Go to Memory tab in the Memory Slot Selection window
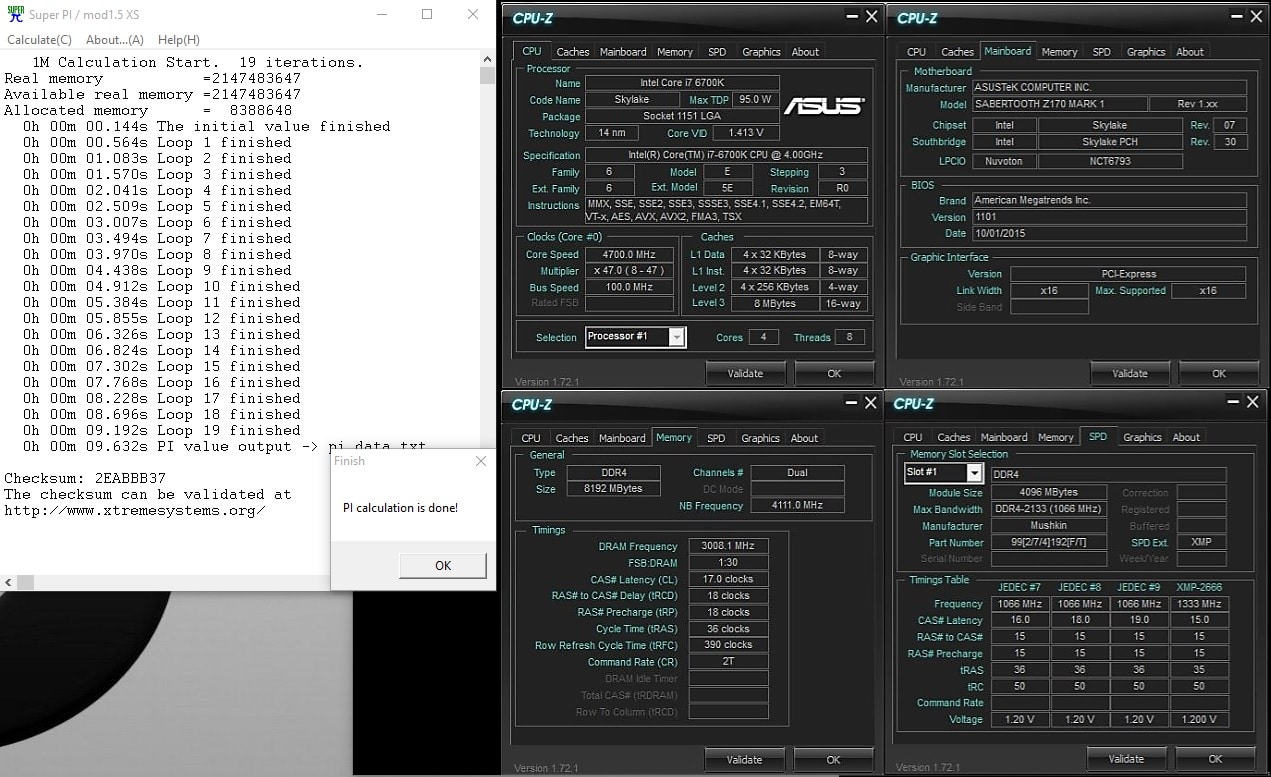 [x=1055, y=437]
